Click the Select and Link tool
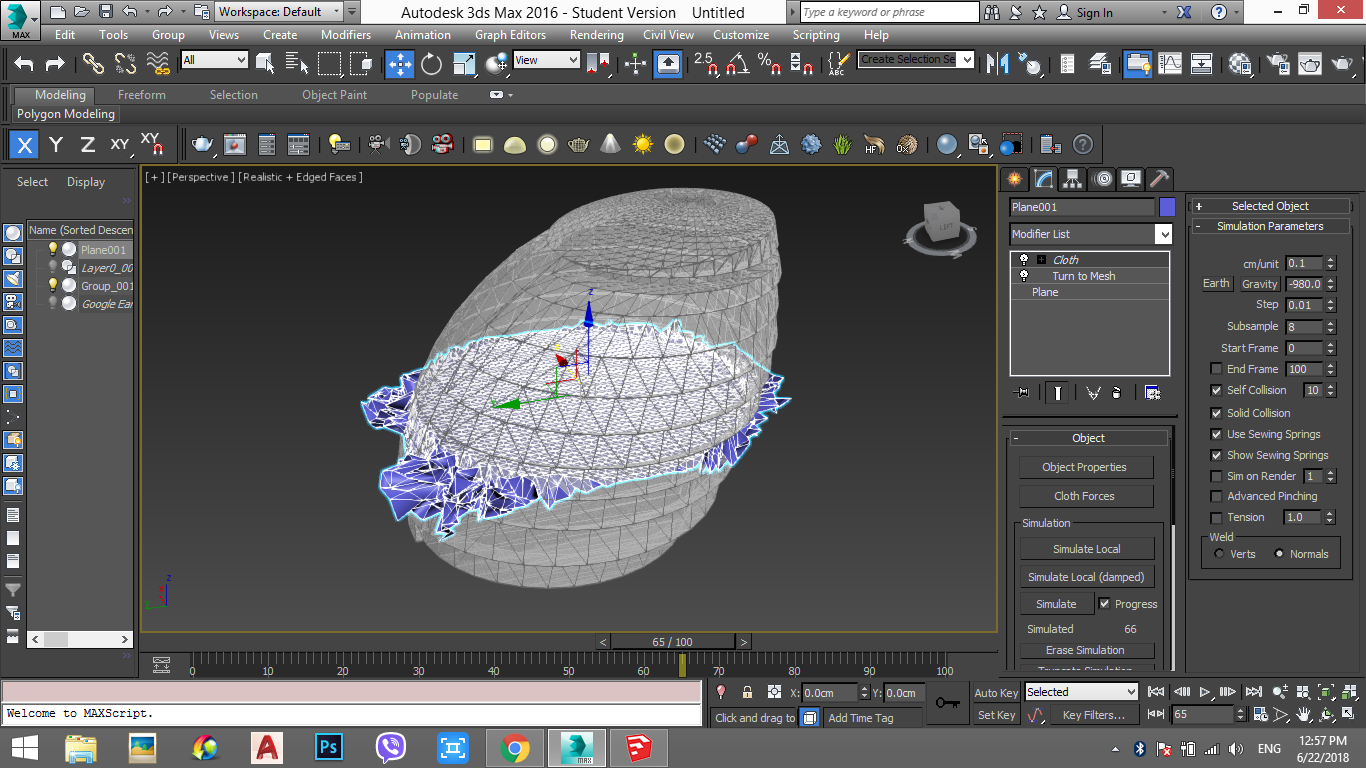Screen dimensions: 1366x768 click(x=93, y=64)
